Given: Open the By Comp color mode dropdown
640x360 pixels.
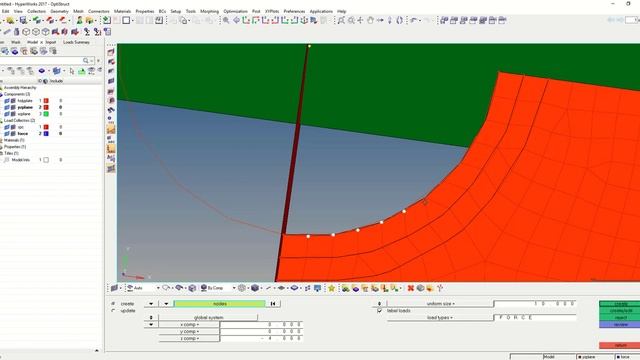Looking at the screenshot, I should tap(234, 288).
